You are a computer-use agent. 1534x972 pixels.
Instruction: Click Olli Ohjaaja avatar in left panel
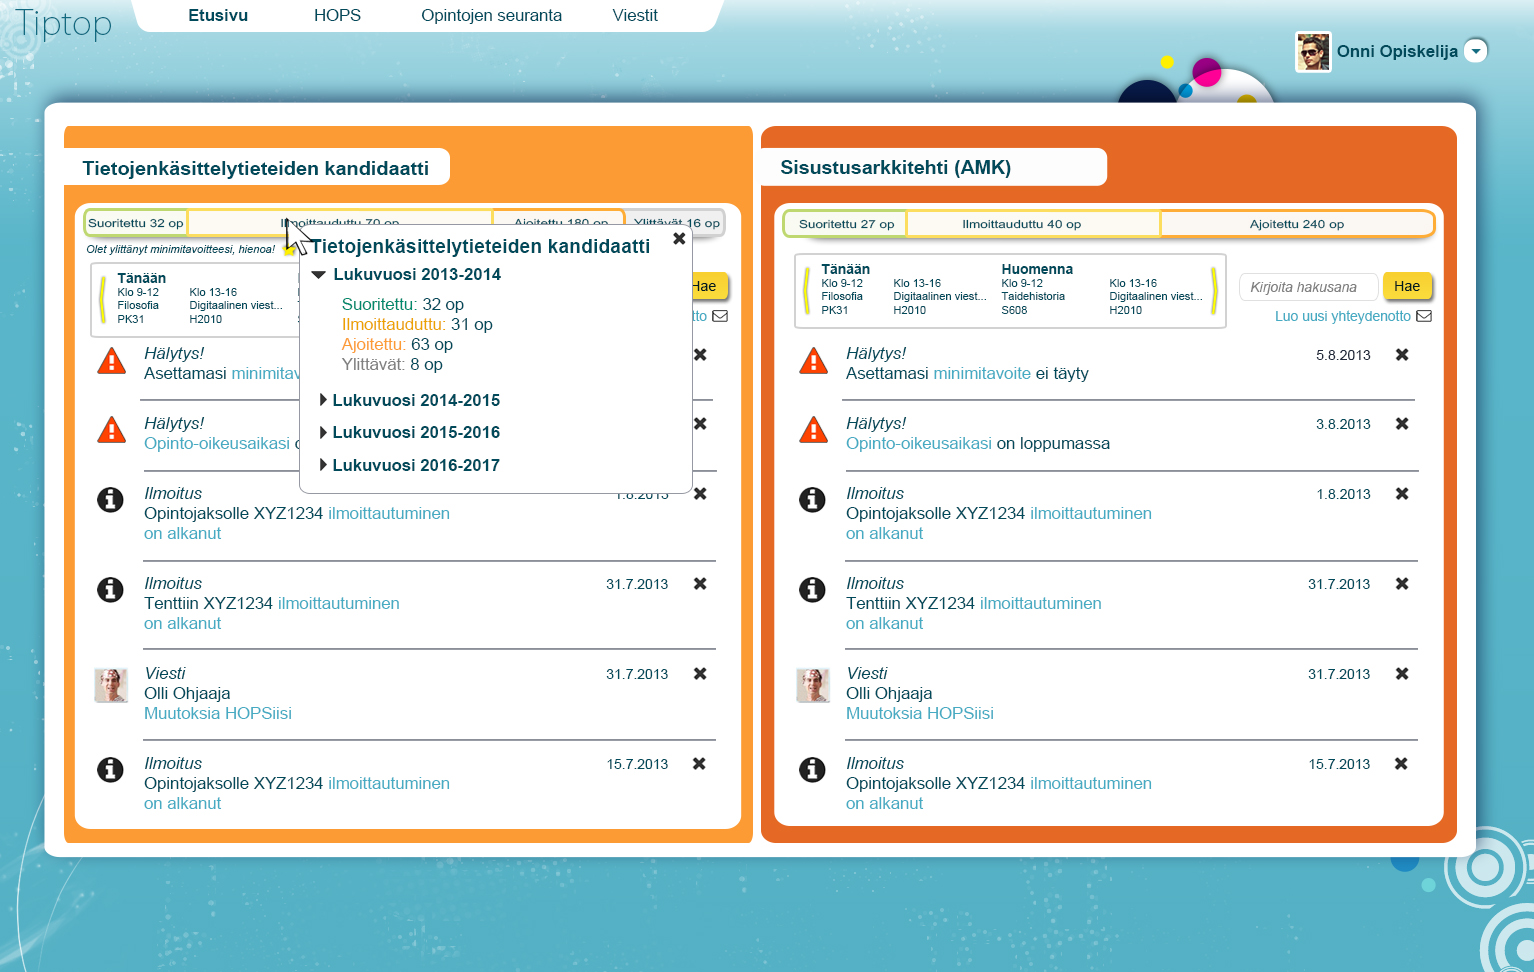(111, 686)
